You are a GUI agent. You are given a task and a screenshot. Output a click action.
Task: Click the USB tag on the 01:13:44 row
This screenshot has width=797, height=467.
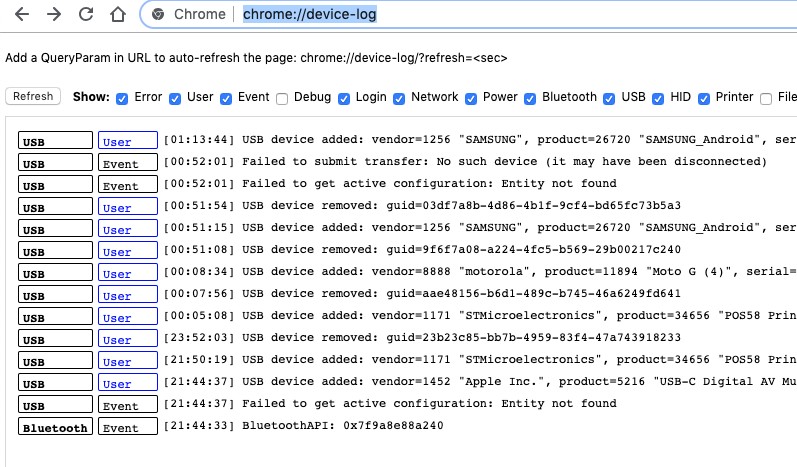55,140
